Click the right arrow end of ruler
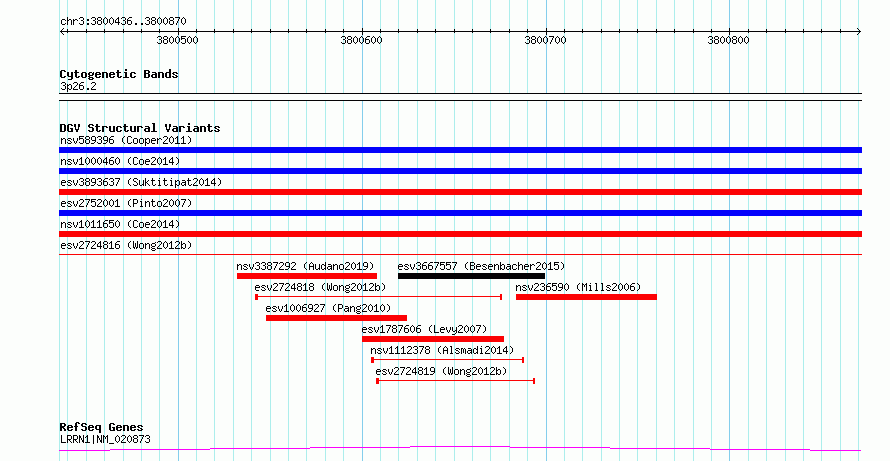Viewport: 890px width, 461px height. tap(859, 31)
